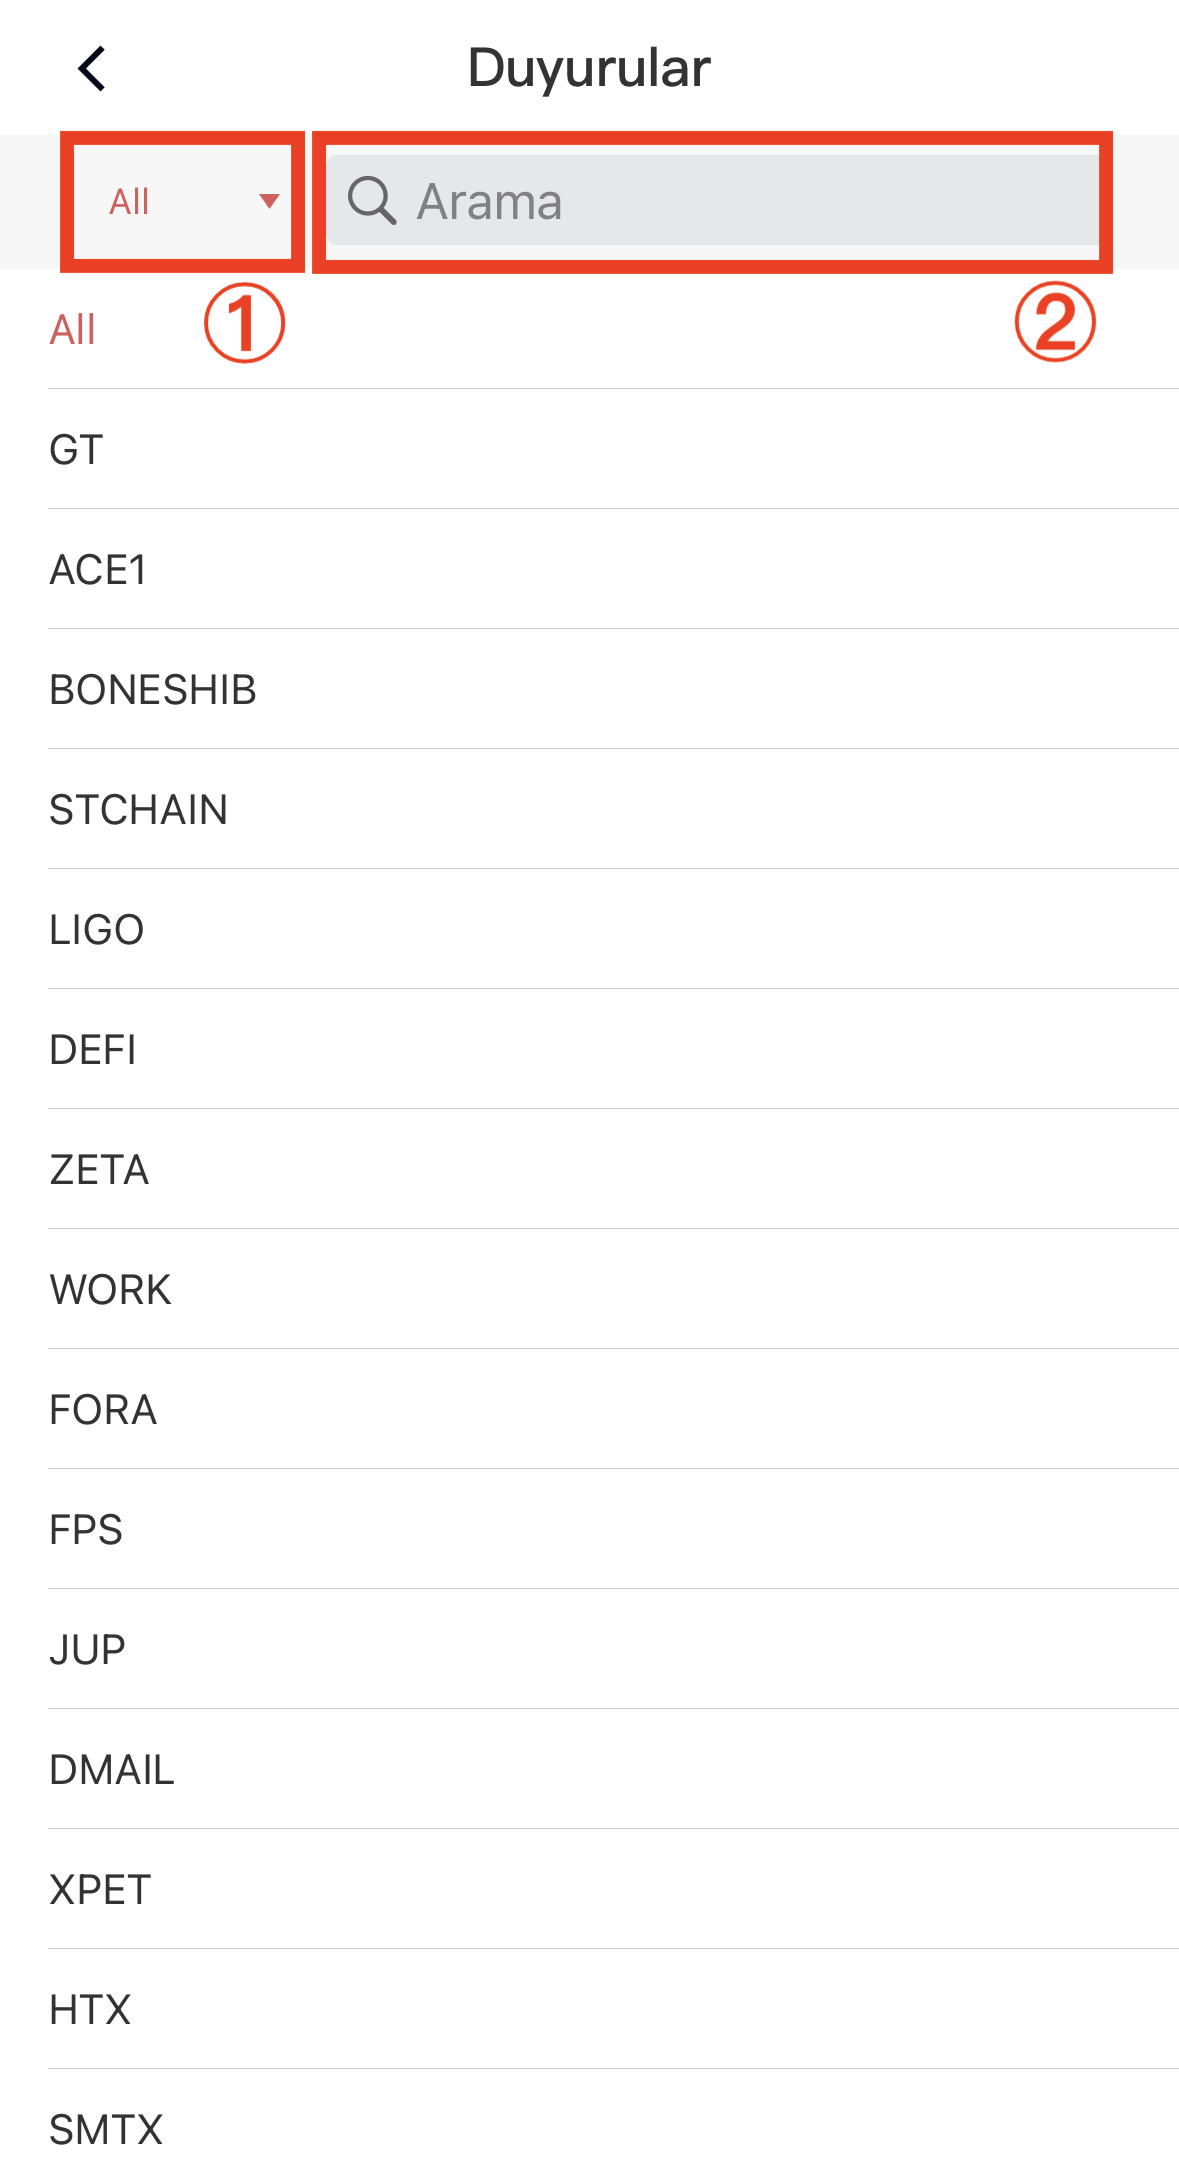Tap the back arrow icon

click(x=92, y=69)
